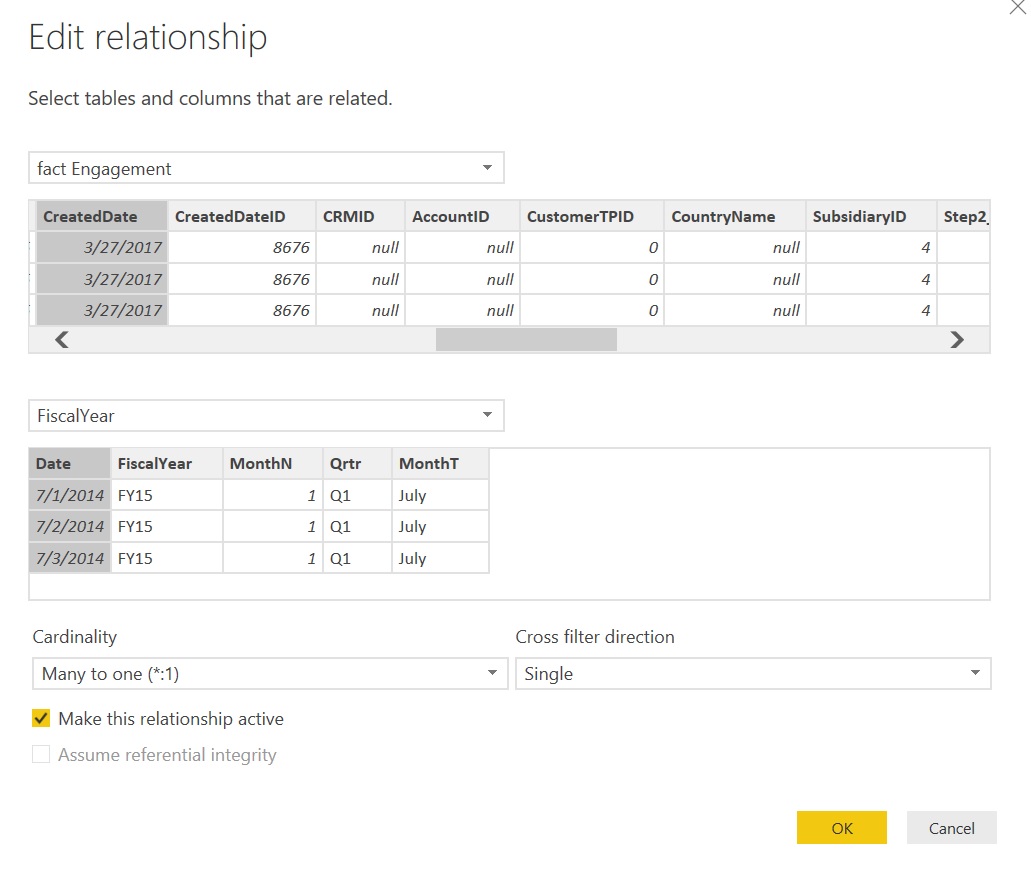The image size is (1031, 869).
Task: Click the Cancel button
Action: tap(951, 828)
